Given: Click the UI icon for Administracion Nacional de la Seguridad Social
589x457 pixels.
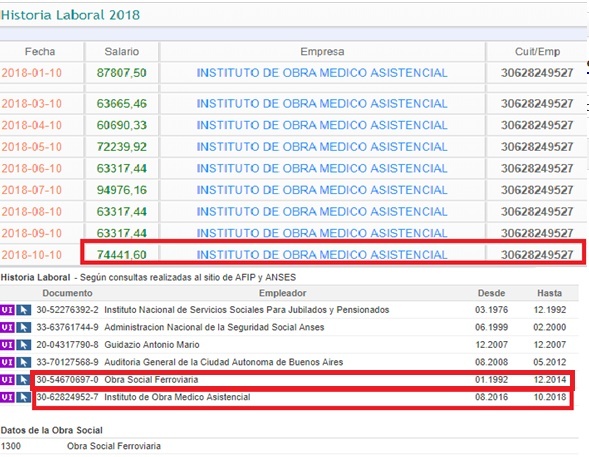Looking at the screenshot, I should pos(7,327).
